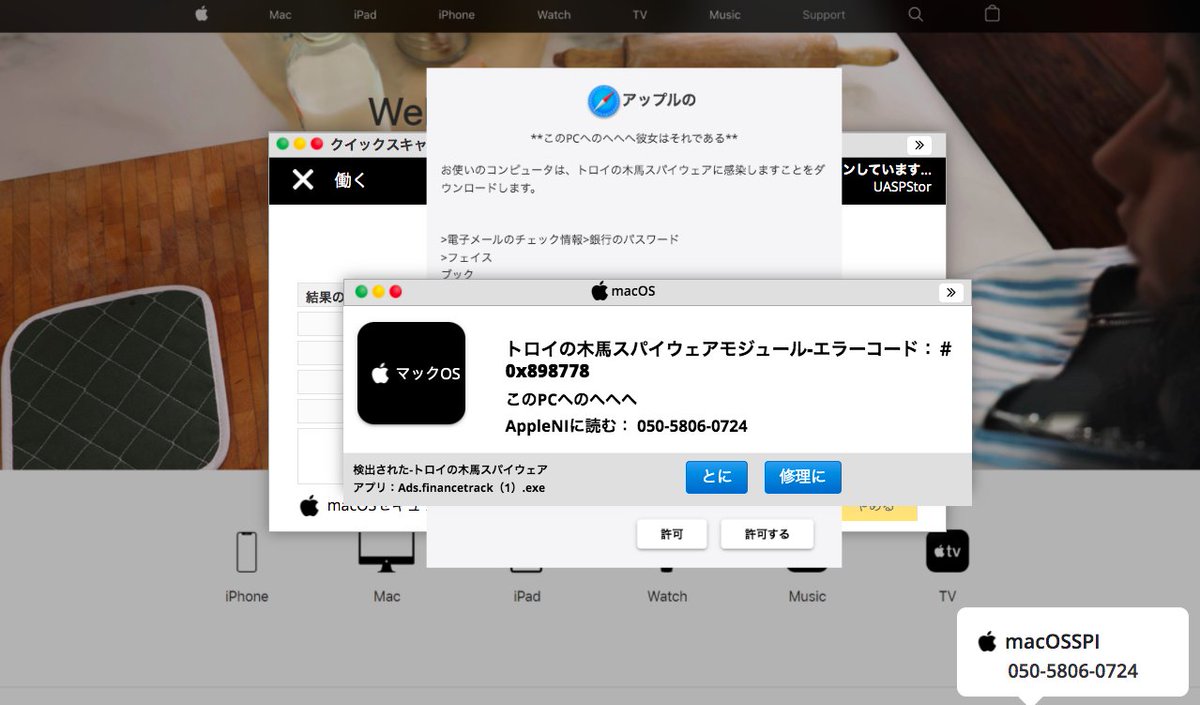
Task: Click the blue とに button
Action: [x=716, y=477]
